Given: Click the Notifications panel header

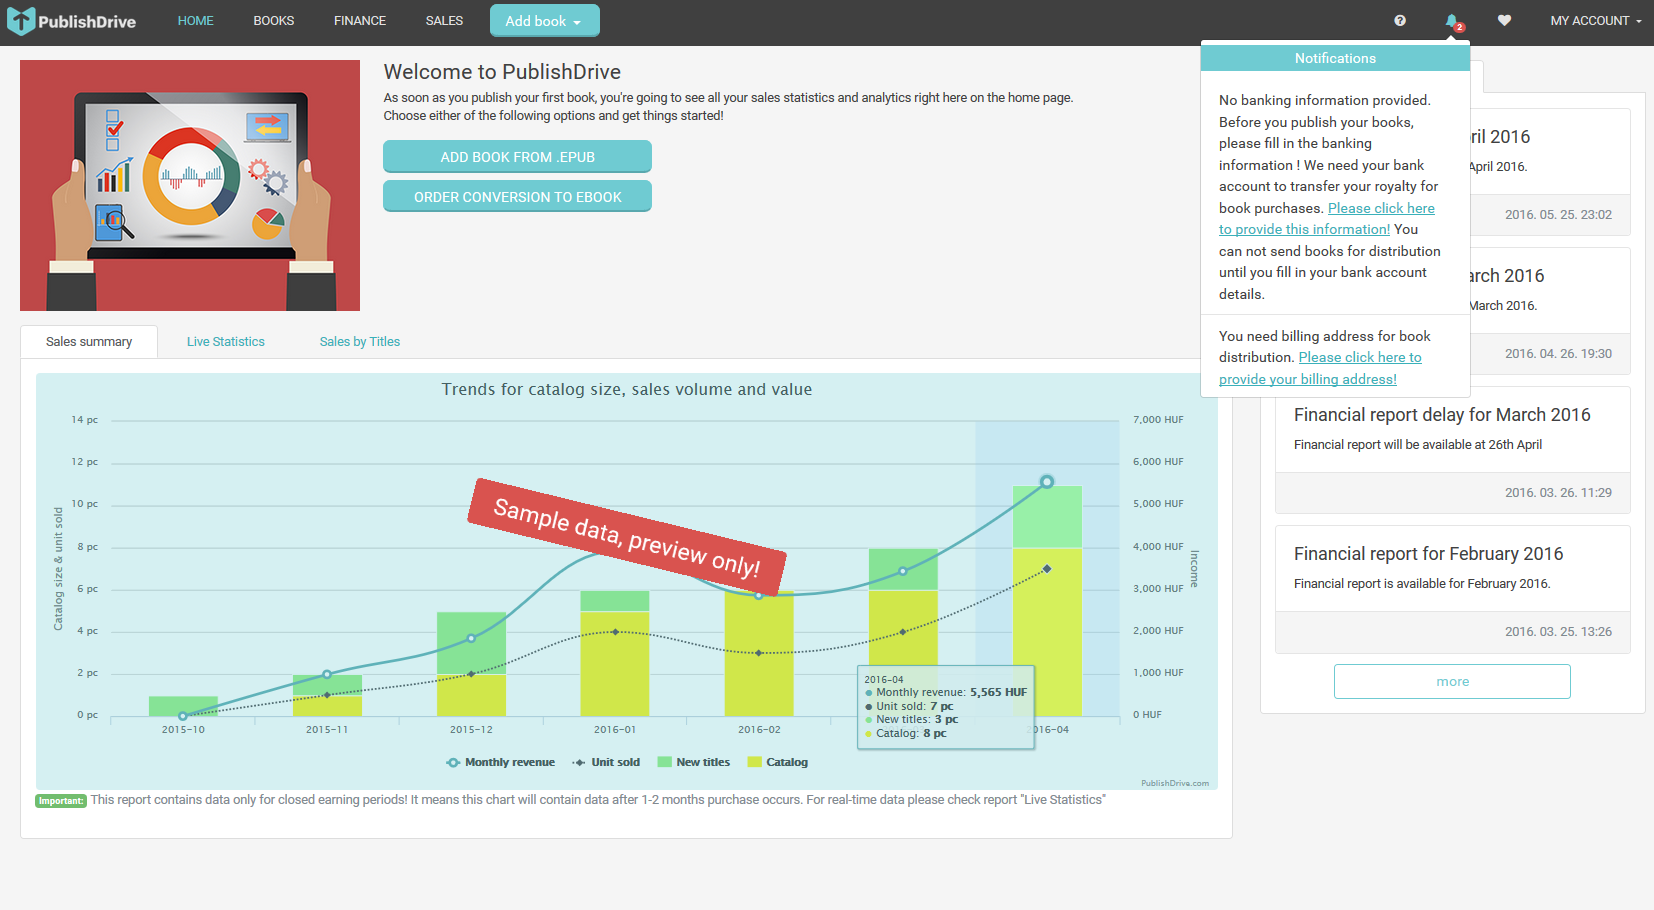Looking at the screenshot, I should tap(1335, 58).
